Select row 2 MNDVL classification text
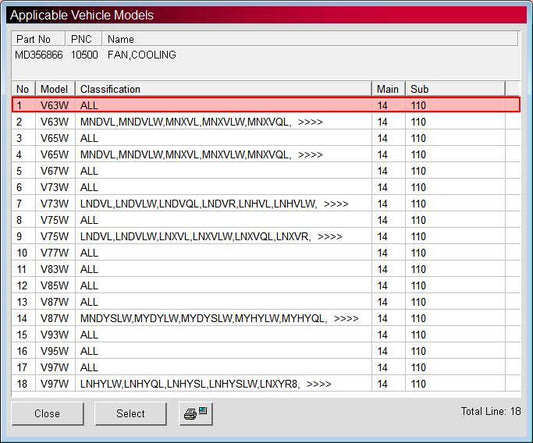Image resolution: width=533 pixels, height=443 pixels. [x=186, y=122]
